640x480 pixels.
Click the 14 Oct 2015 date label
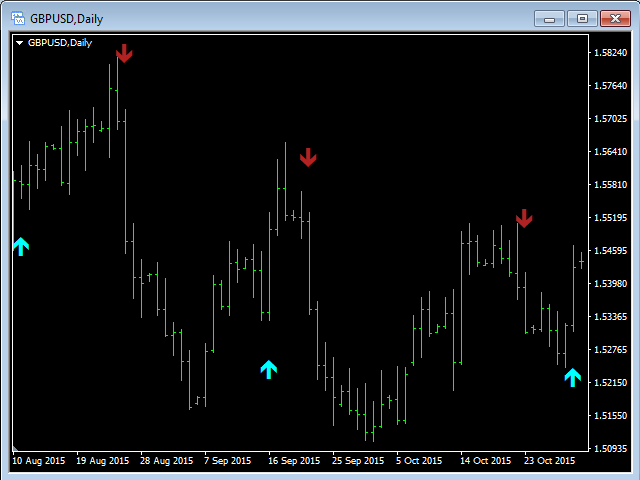click(x=485, y=461)
